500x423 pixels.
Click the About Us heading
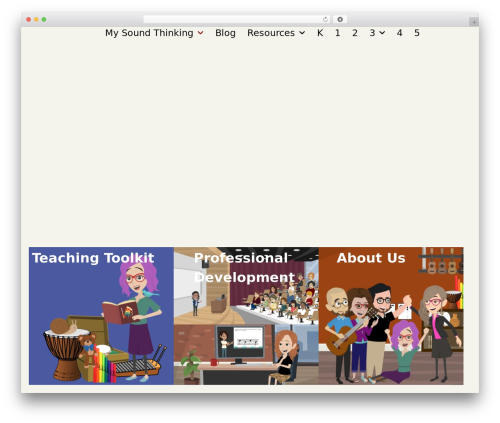(371, 258)
